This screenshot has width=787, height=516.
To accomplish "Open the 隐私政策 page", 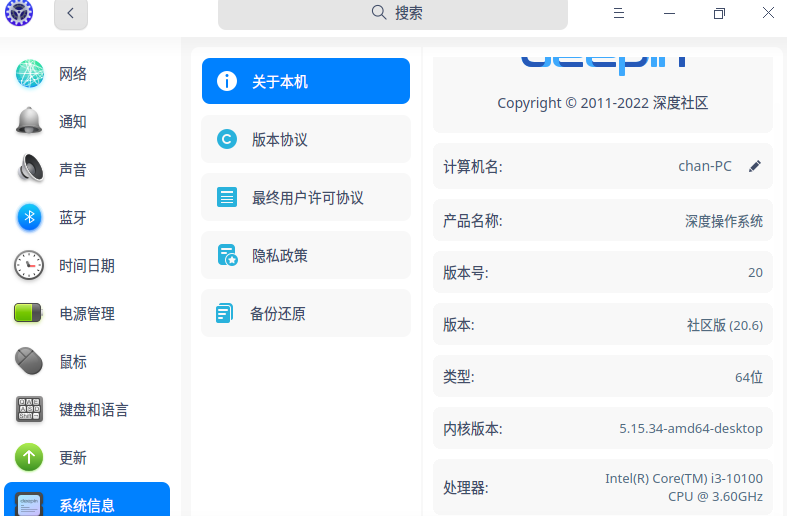I will click(x=306, y=255).
